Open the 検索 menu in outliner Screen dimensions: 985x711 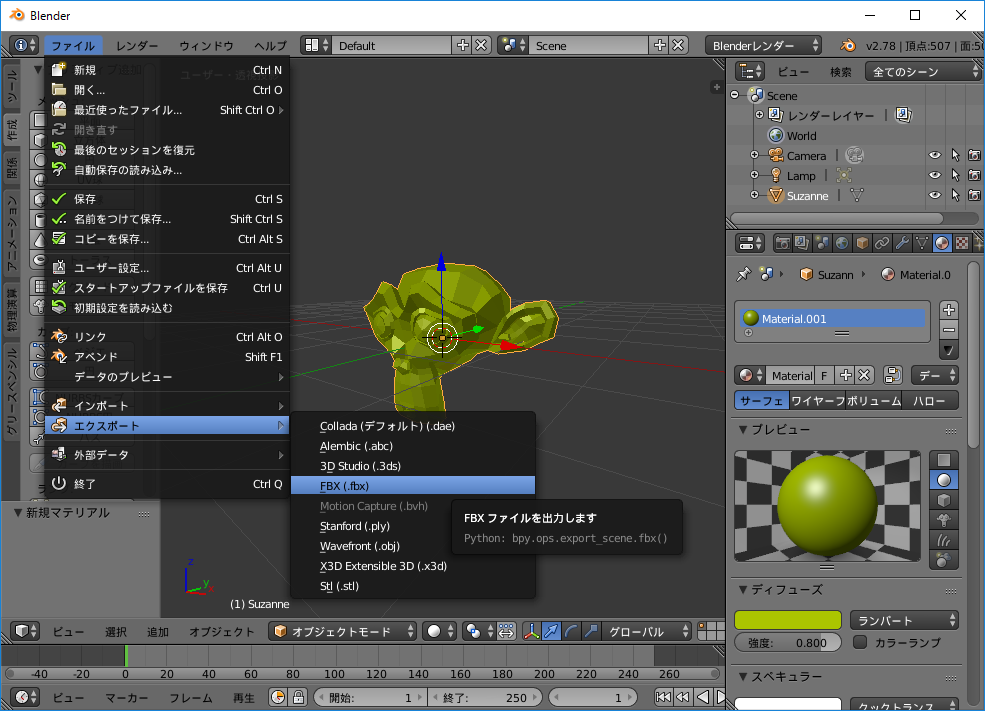click(841, 72)
